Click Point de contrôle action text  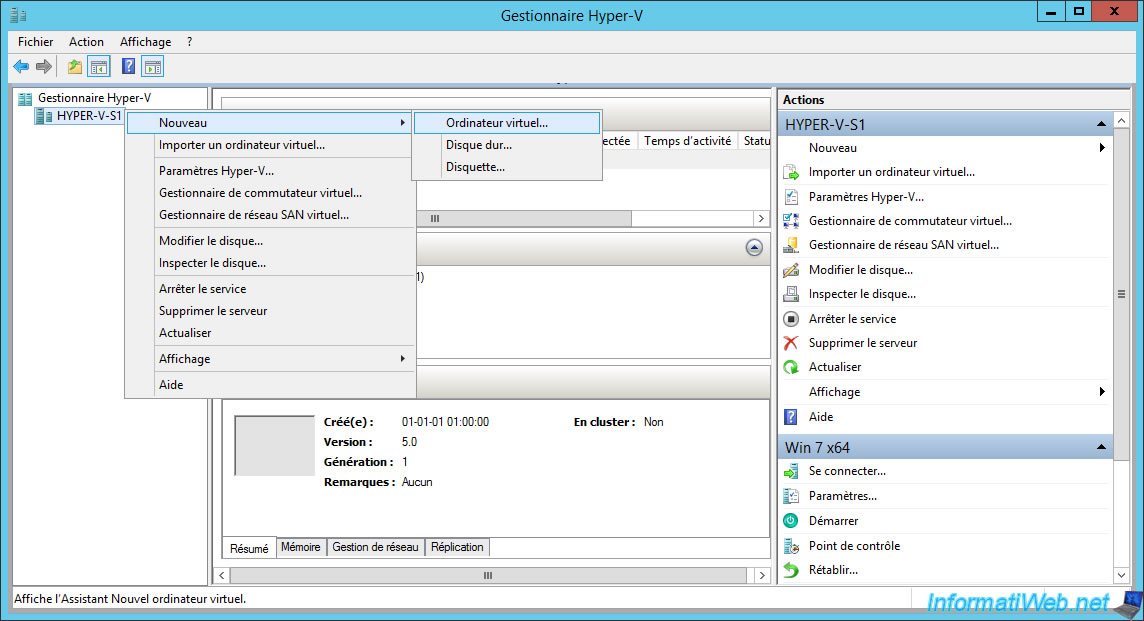click(x=854, y=546)
